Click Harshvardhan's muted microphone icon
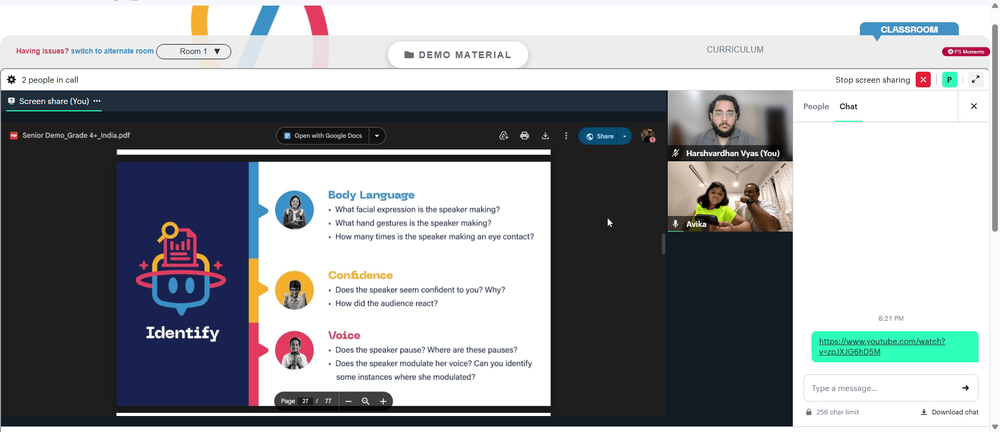 point(675,153)
